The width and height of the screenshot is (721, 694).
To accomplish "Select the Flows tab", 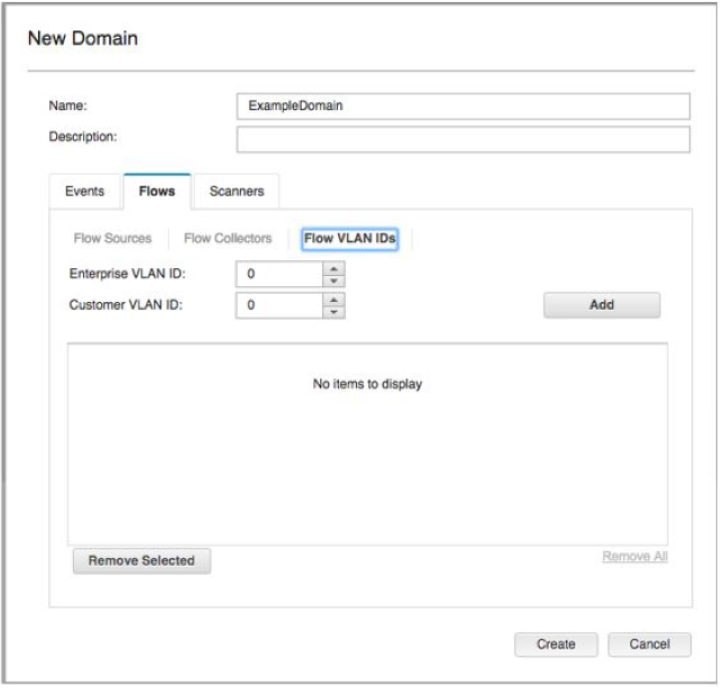I will 157,191.
